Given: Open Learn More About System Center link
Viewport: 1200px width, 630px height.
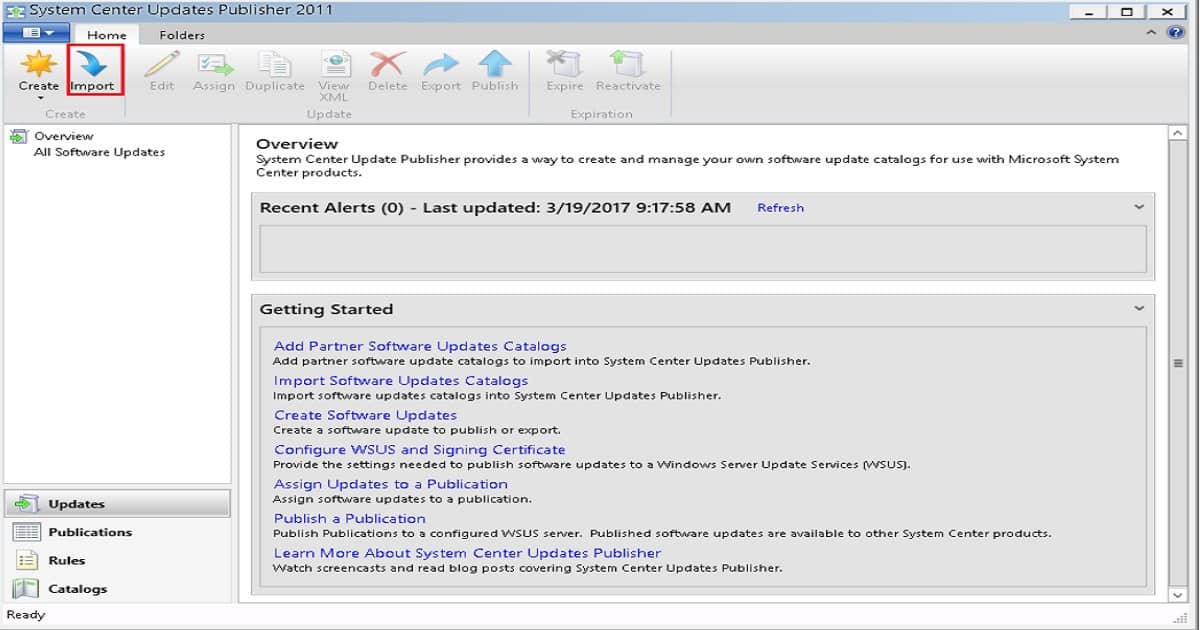Looking at the screenshot, I should tap(467, 553).
